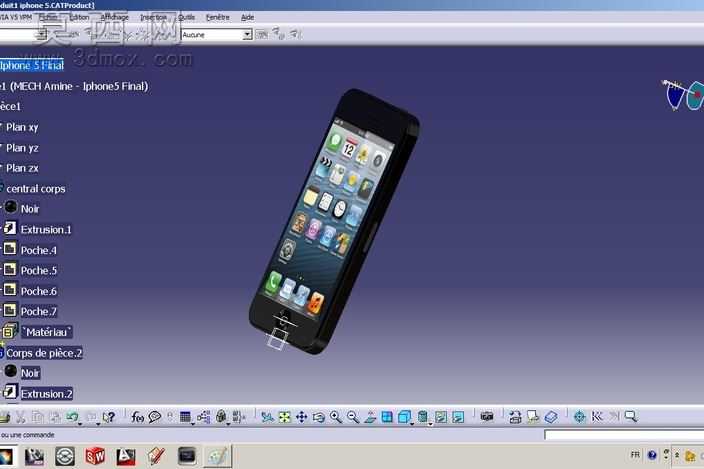Select Plan xy in the tree

coord(22,127)
